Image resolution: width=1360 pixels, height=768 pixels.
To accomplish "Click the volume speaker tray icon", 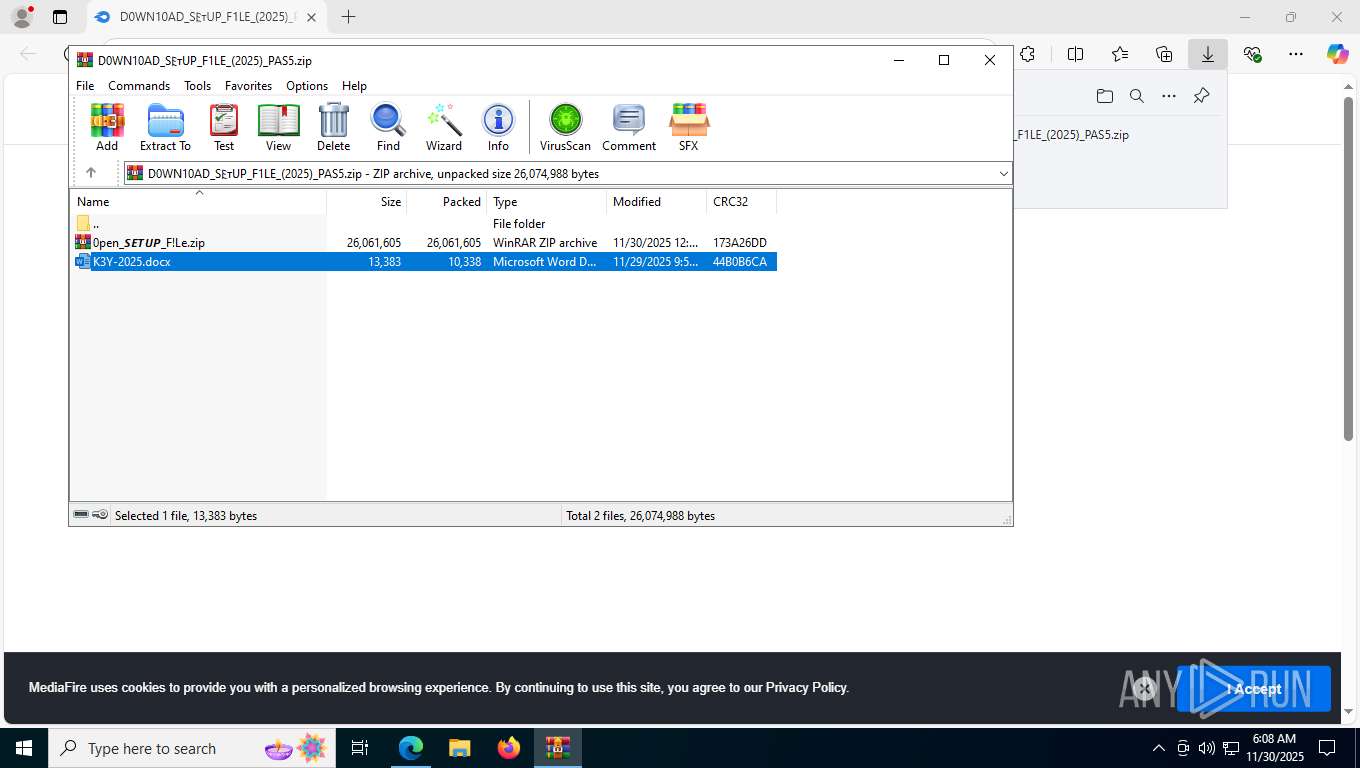I will pyautogui.click(x=1206, y=748).
